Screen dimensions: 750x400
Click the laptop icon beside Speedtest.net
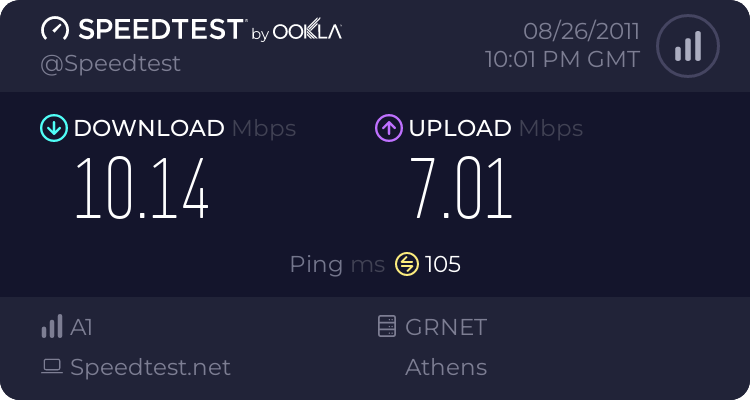pos(51,367)
